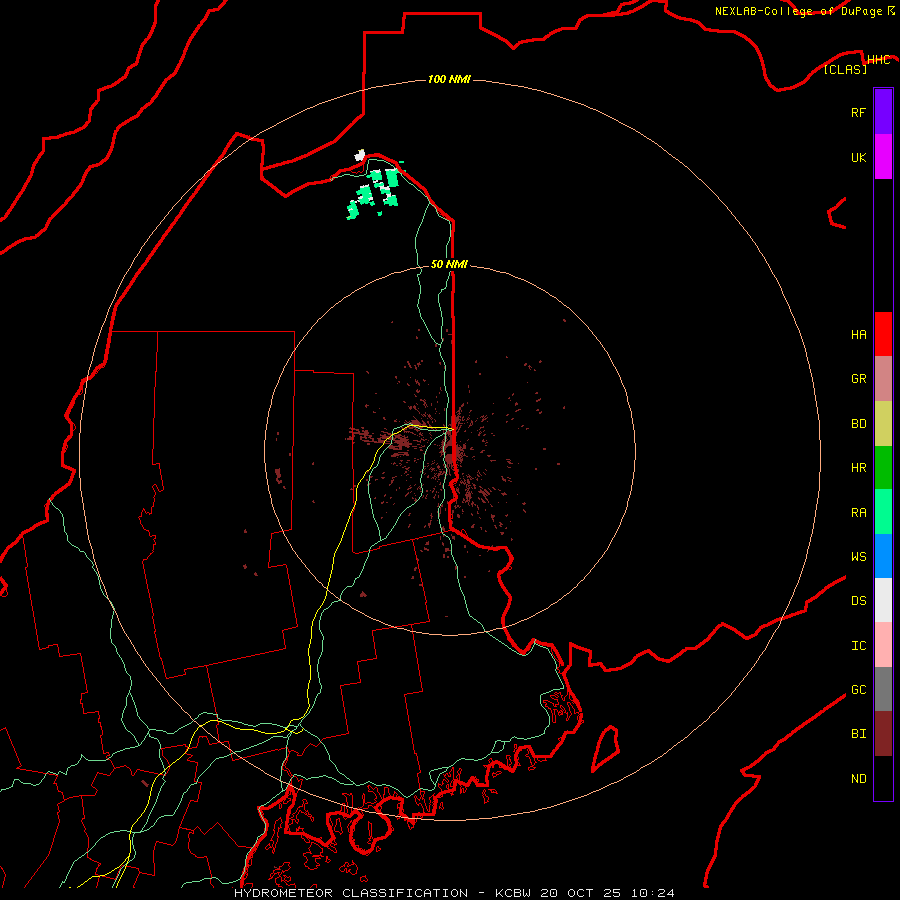Click the HYDROMETEOR CLASSIFICATION title text

click(x=351, y=893)
